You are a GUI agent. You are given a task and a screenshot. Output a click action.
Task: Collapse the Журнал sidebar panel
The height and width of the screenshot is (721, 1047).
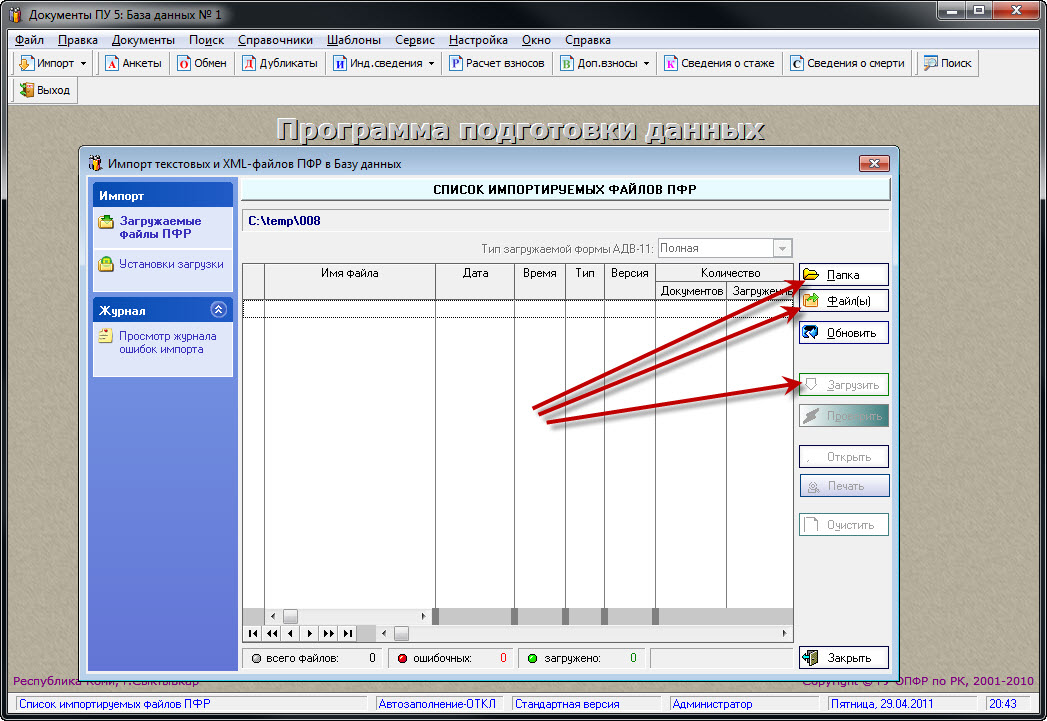[218, 310]
